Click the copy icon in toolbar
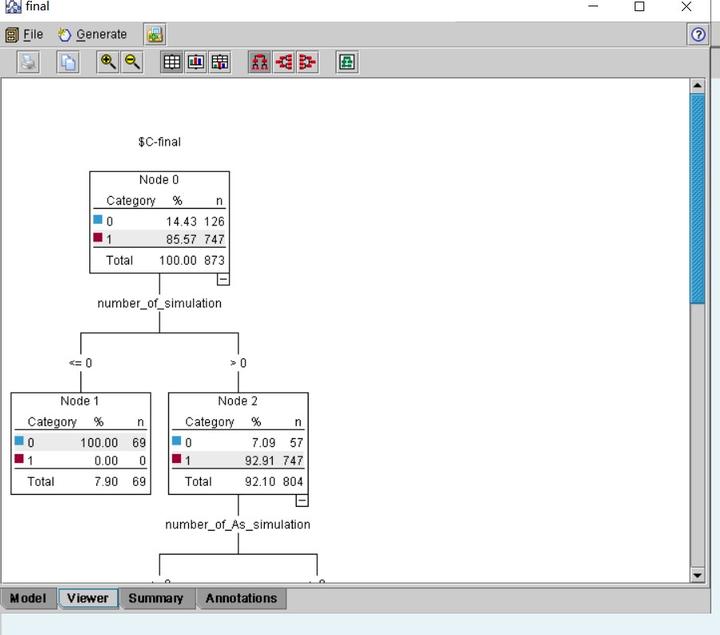 click(x=68, y=62)
